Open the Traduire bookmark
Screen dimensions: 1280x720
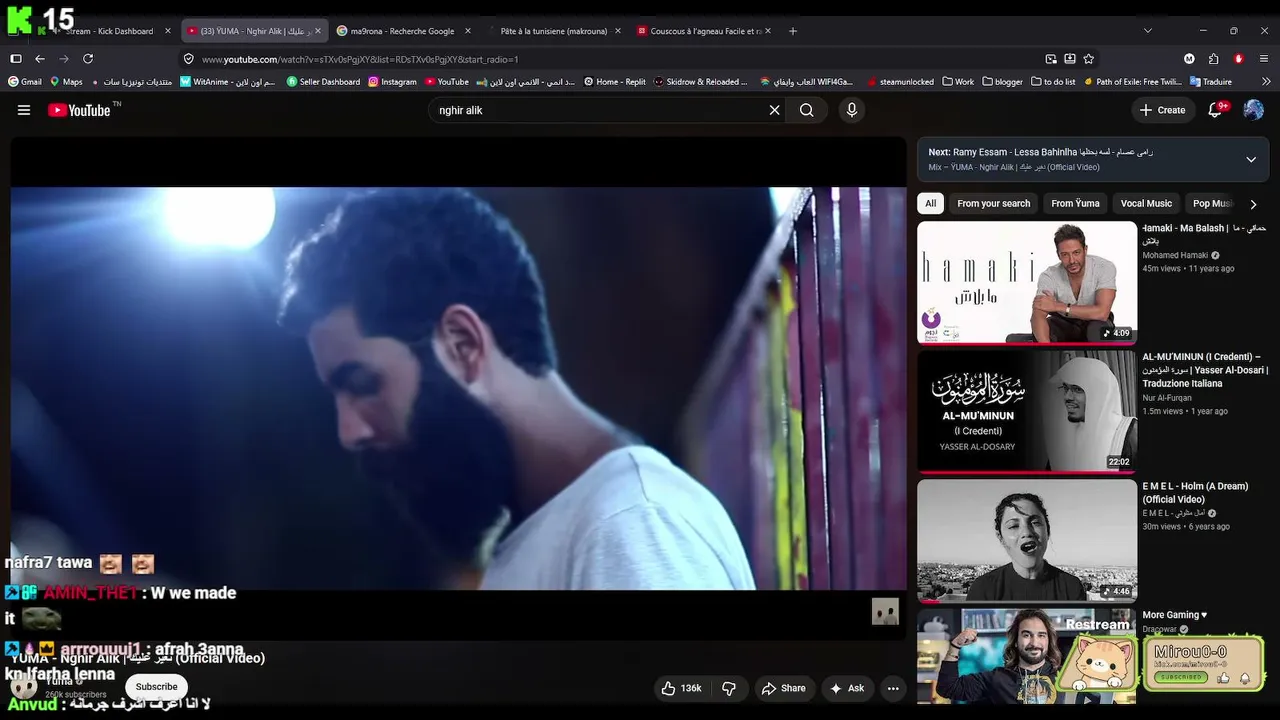coord(1210,82)
